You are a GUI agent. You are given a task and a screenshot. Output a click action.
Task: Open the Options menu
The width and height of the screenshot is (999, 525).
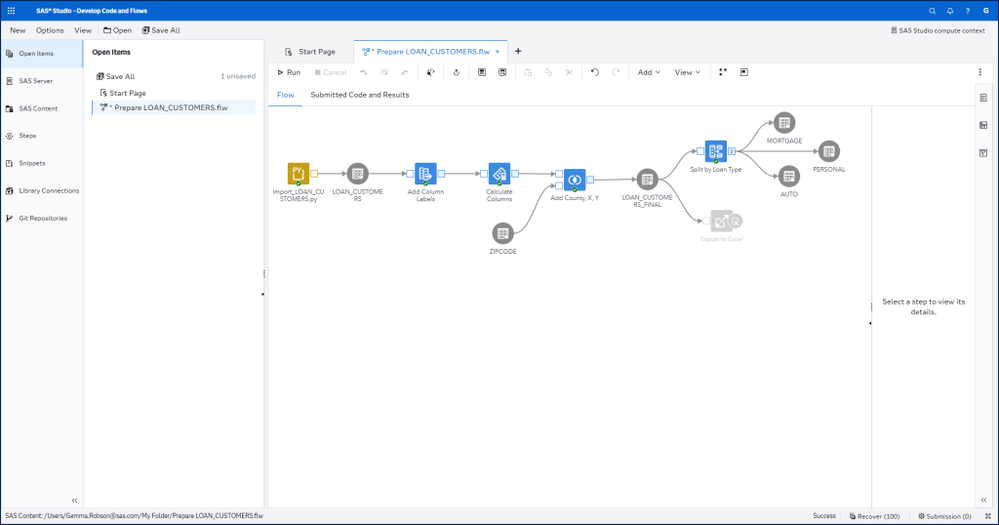pos(50,31)
